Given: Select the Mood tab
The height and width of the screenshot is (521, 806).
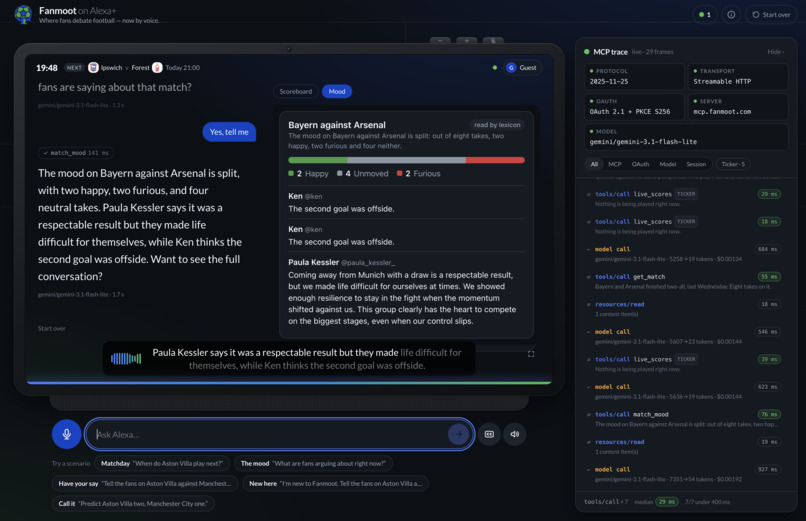Looking at the screenshot, I should [x=337, y=91].
